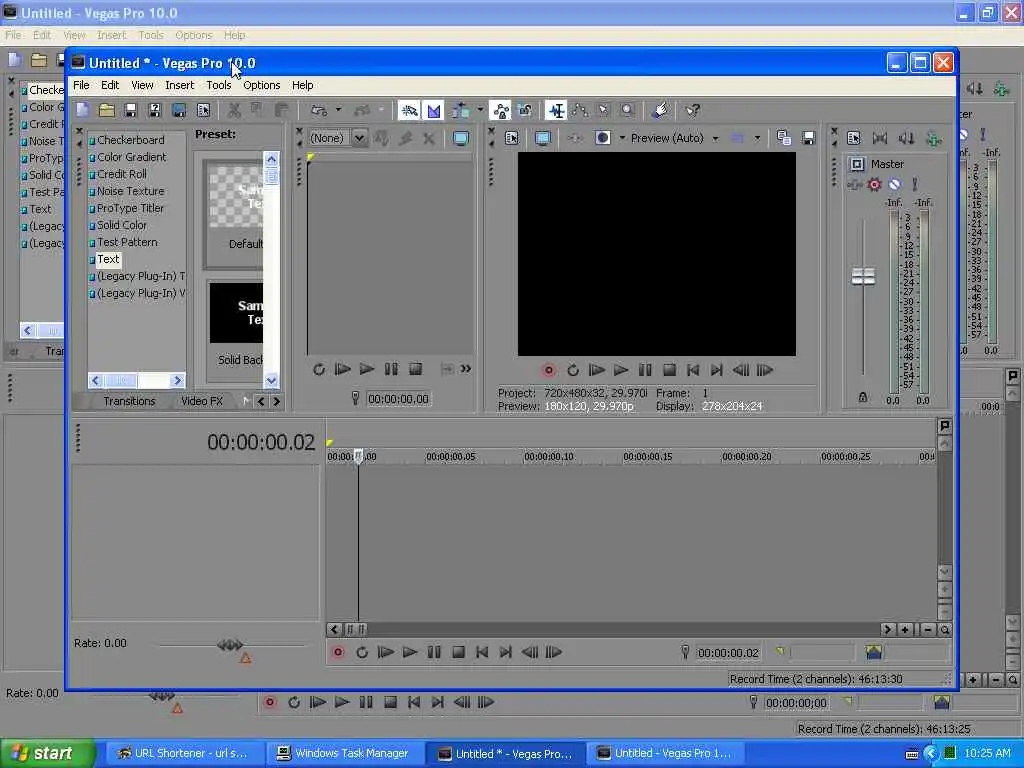Select Credit Roll generator
1024x768 pixels.
121,174
